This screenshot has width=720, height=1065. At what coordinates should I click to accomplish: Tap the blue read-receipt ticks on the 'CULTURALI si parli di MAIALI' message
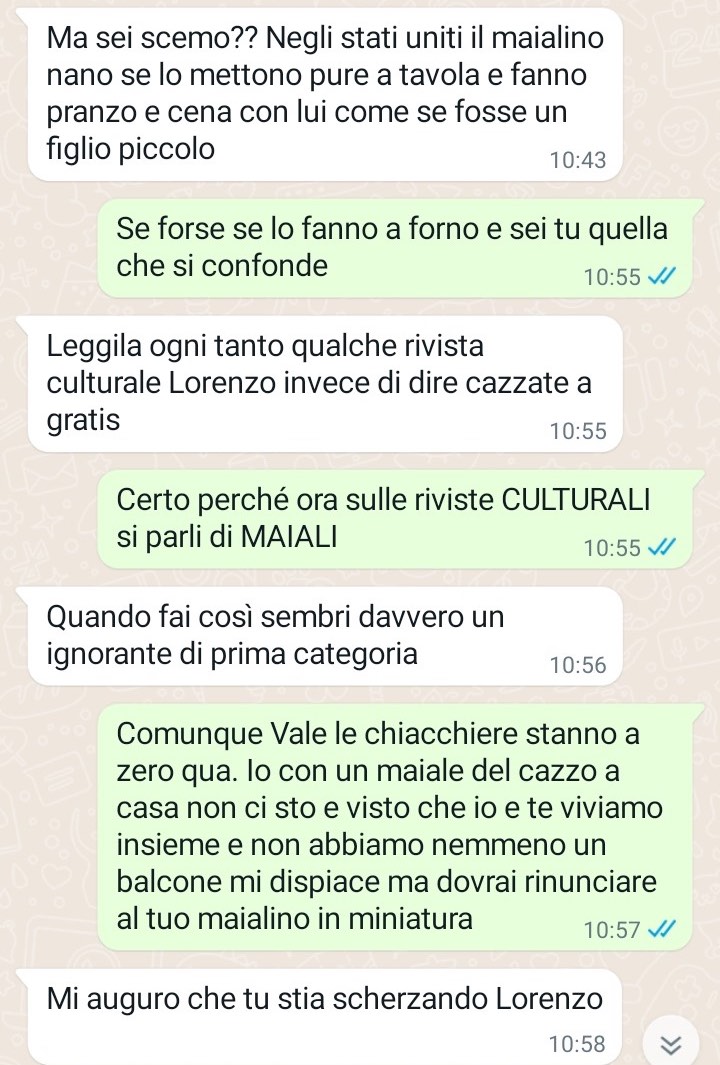[x=662, y=547]
